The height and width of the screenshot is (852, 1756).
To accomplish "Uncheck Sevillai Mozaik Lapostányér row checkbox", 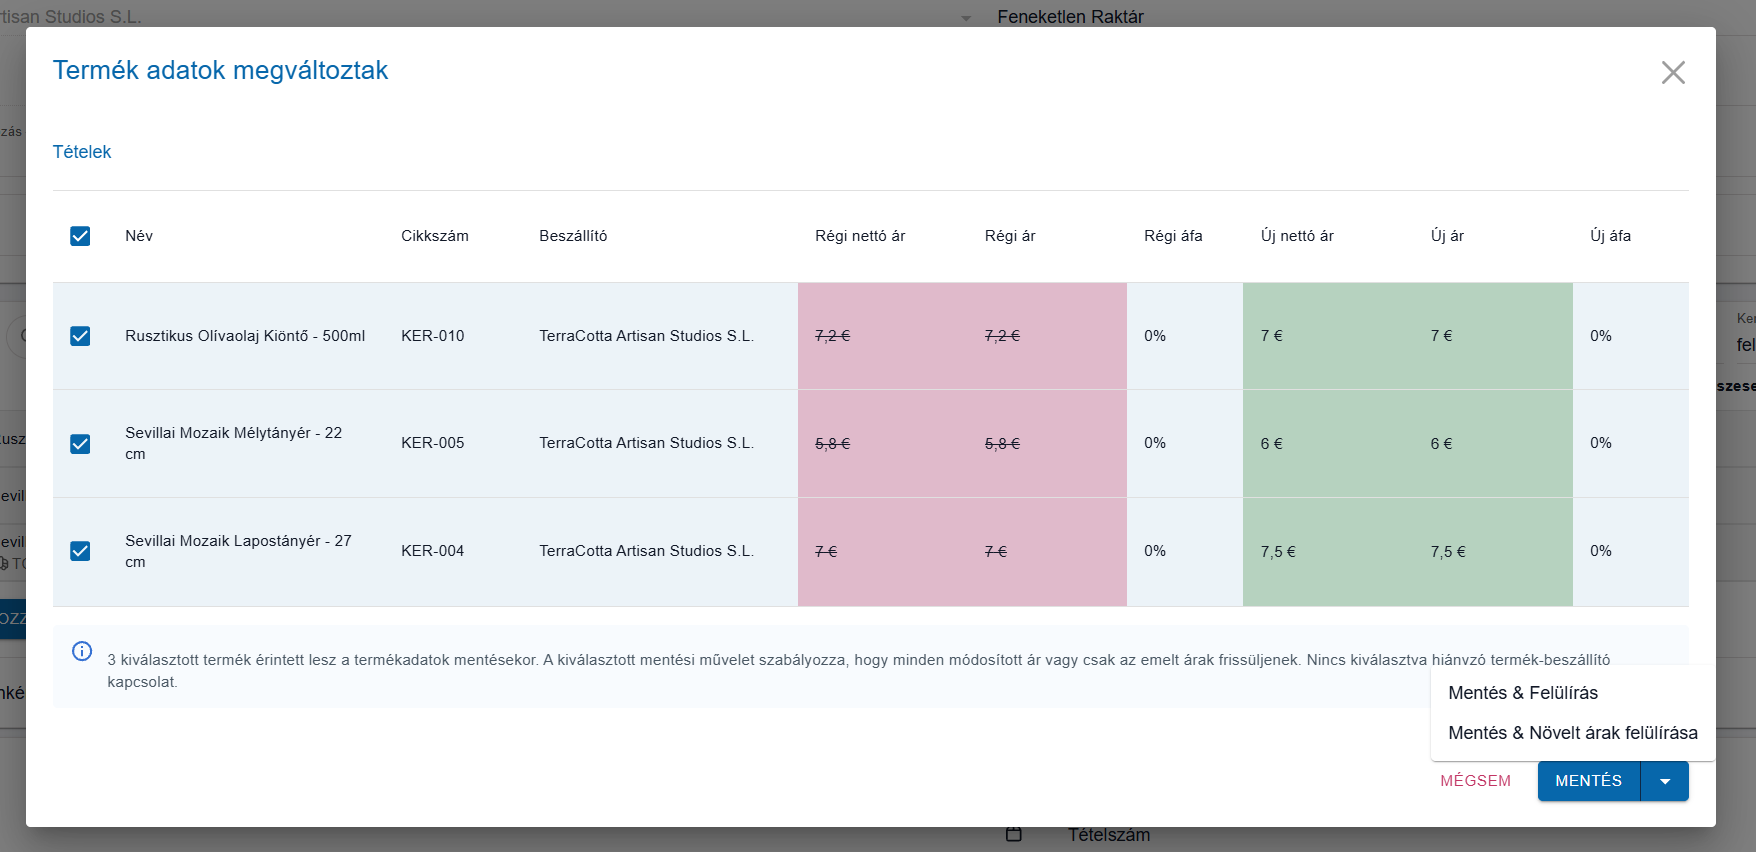I will (80, 551).
